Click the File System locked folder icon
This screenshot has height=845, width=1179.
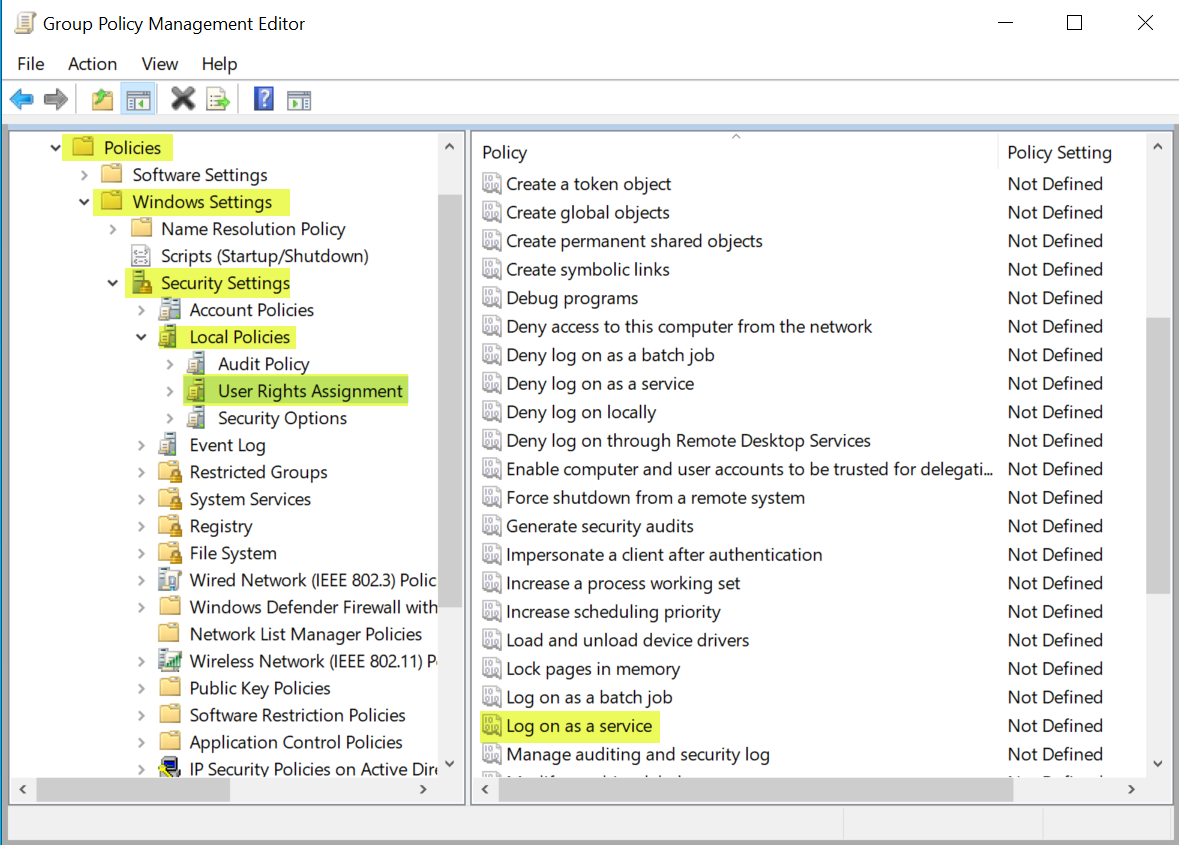pos(170,553)
